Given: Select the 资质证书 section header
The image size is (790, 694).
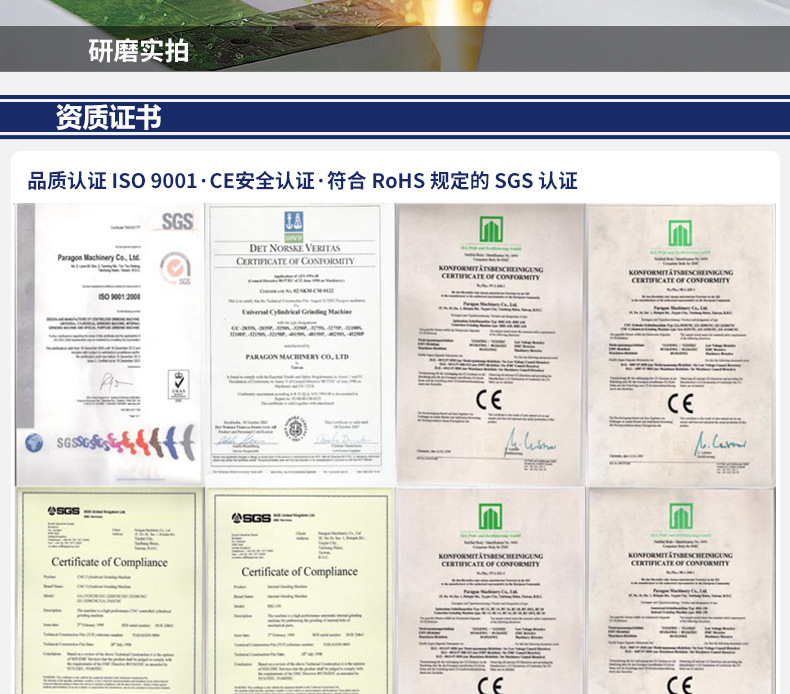Looking at the screenshot, I should coord(108,118).
